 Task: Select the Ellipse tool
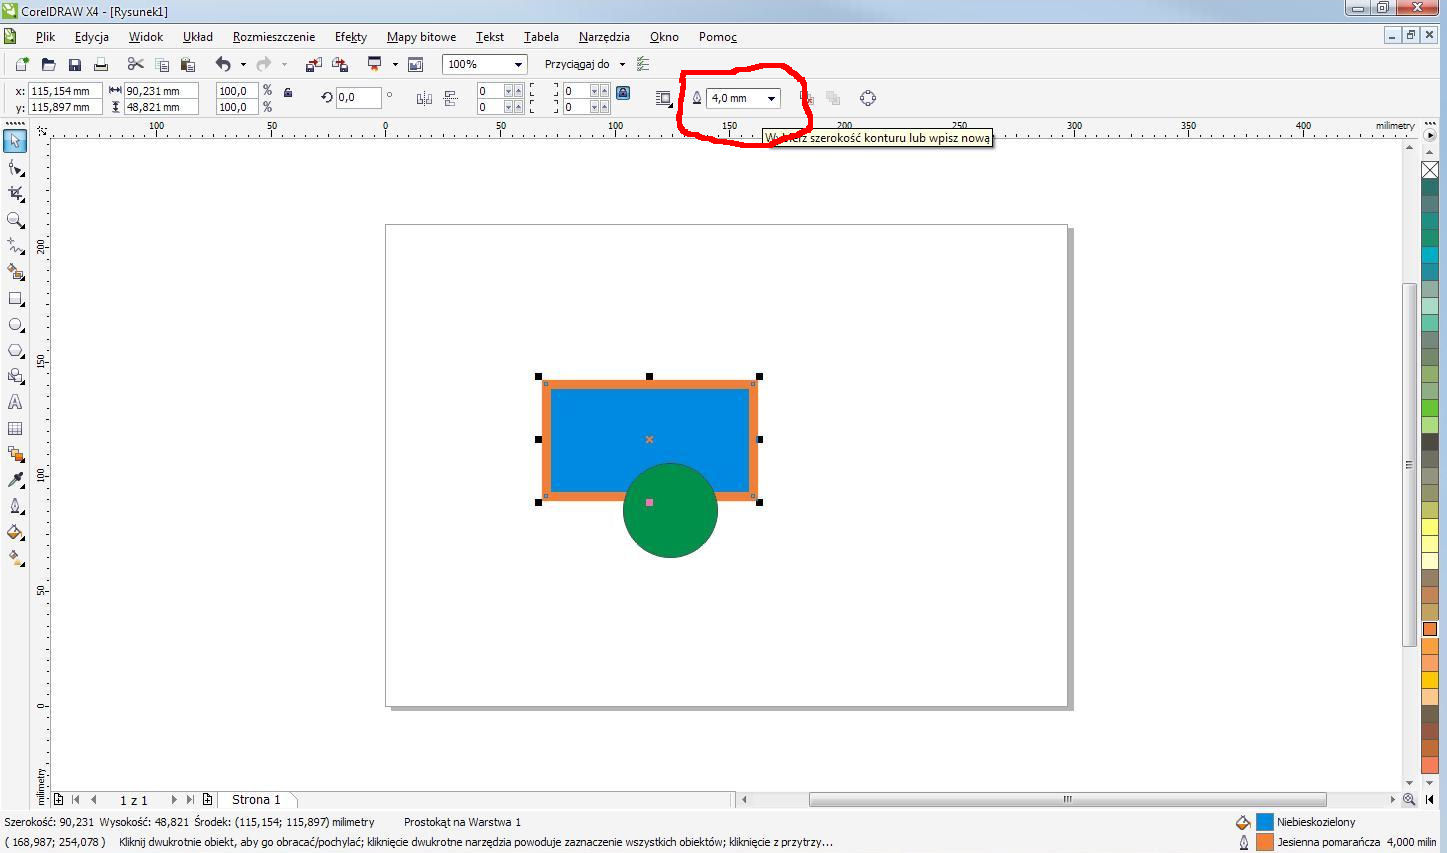pyautogui.click(x=15, y=324)
